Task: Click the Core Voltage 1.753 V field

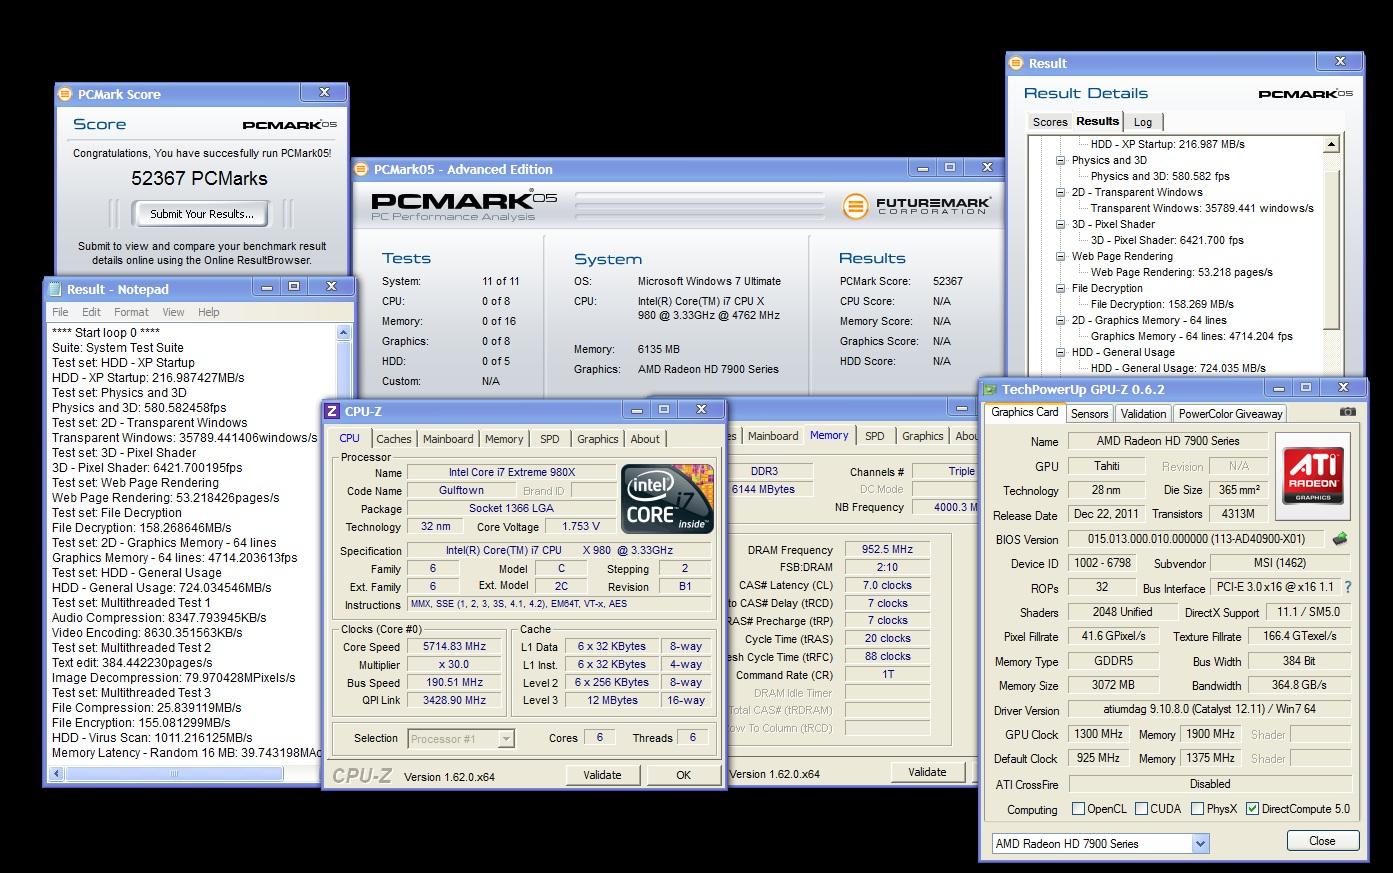Action: [581, 526]
